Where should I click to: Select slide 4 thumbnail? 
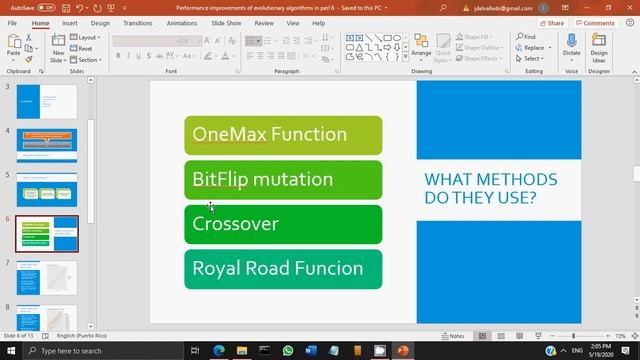(x=47, y=145)
